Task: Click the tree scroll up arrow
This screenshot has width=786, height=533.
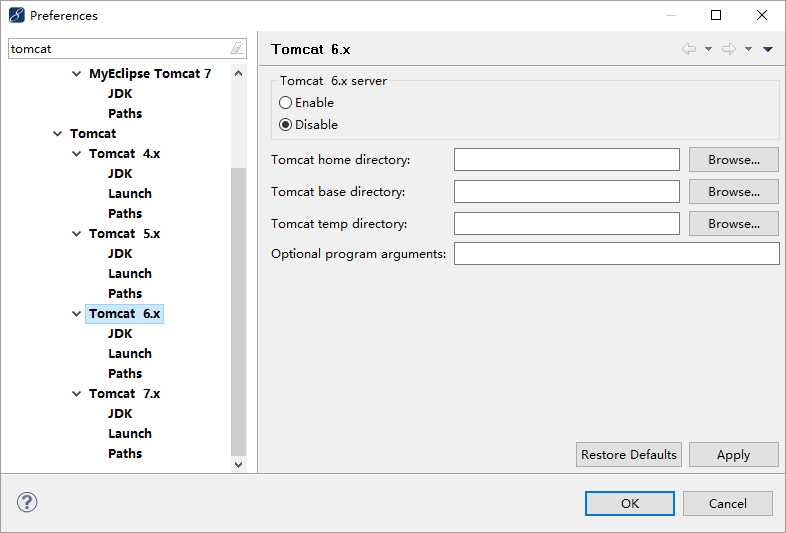Action: click(x=239, y=74)
